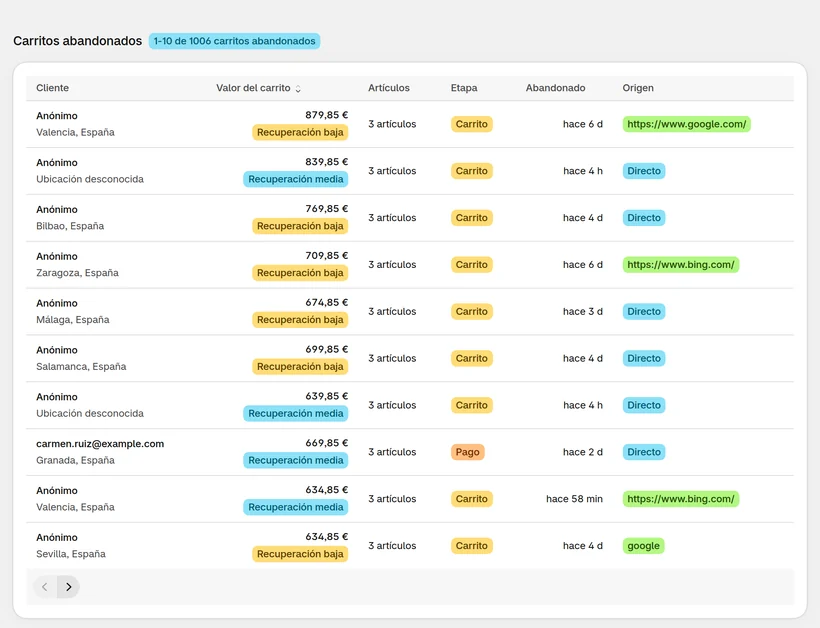The height and width of the screenshot is (628, 820).
Task: Open the Bilbao, España cart row
Action: click(x=409, y=218)
